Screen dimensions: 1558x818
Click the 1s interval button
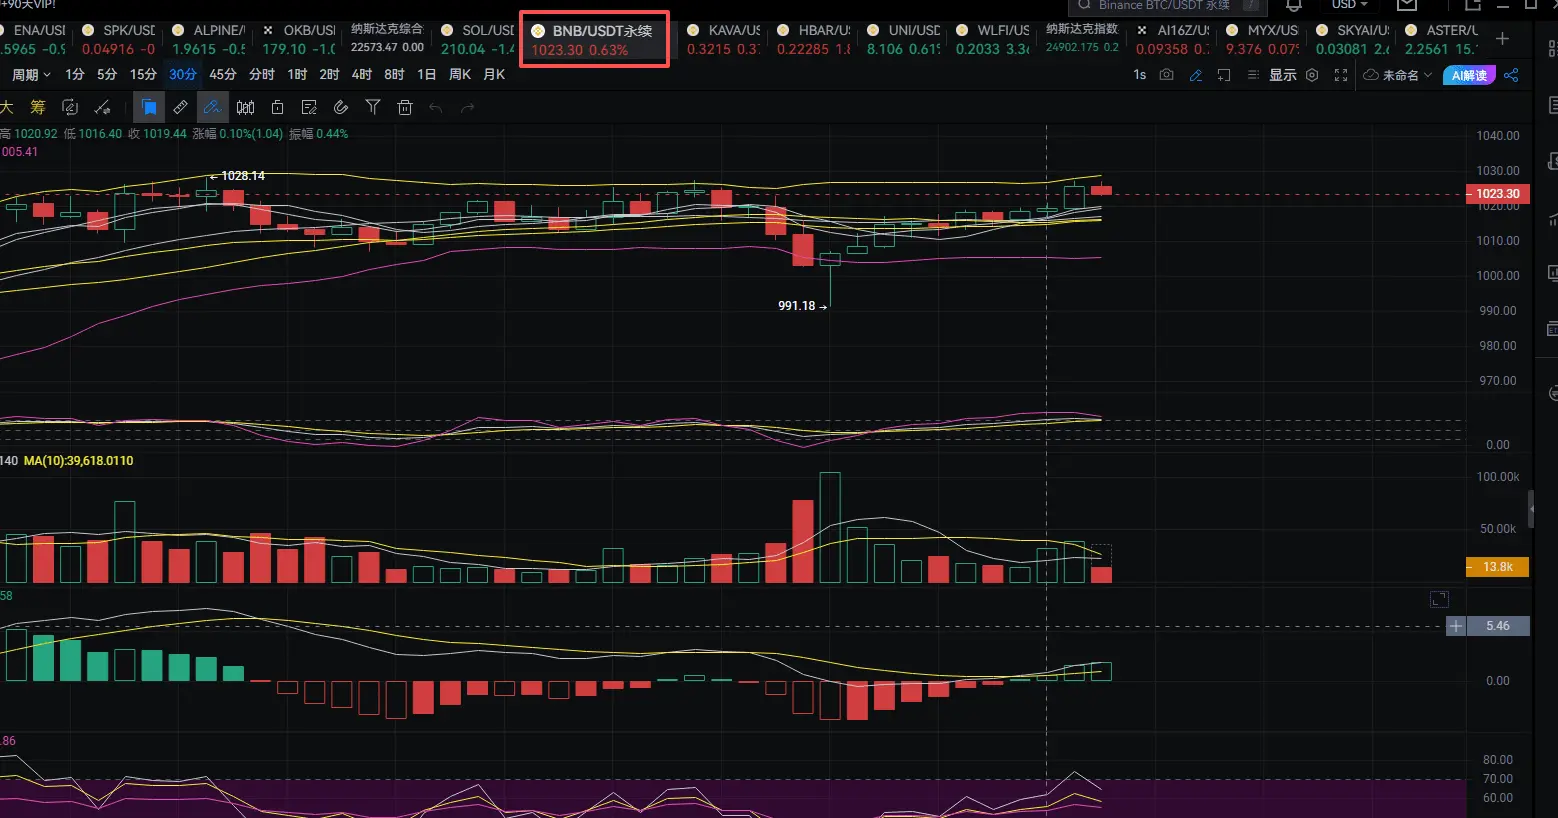(1139, 75)
